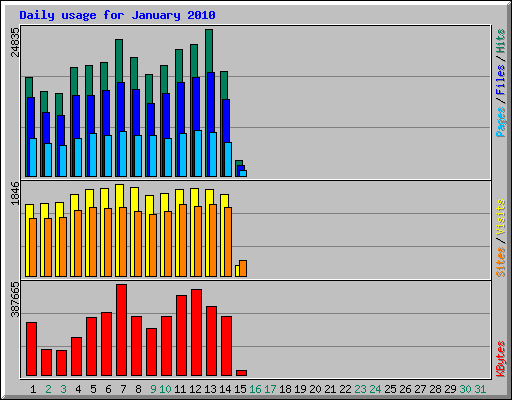Viewport: 512px width, 400px height.
Task: Click the red KBytes bar for day 1
Action: [x=31, y=349]
